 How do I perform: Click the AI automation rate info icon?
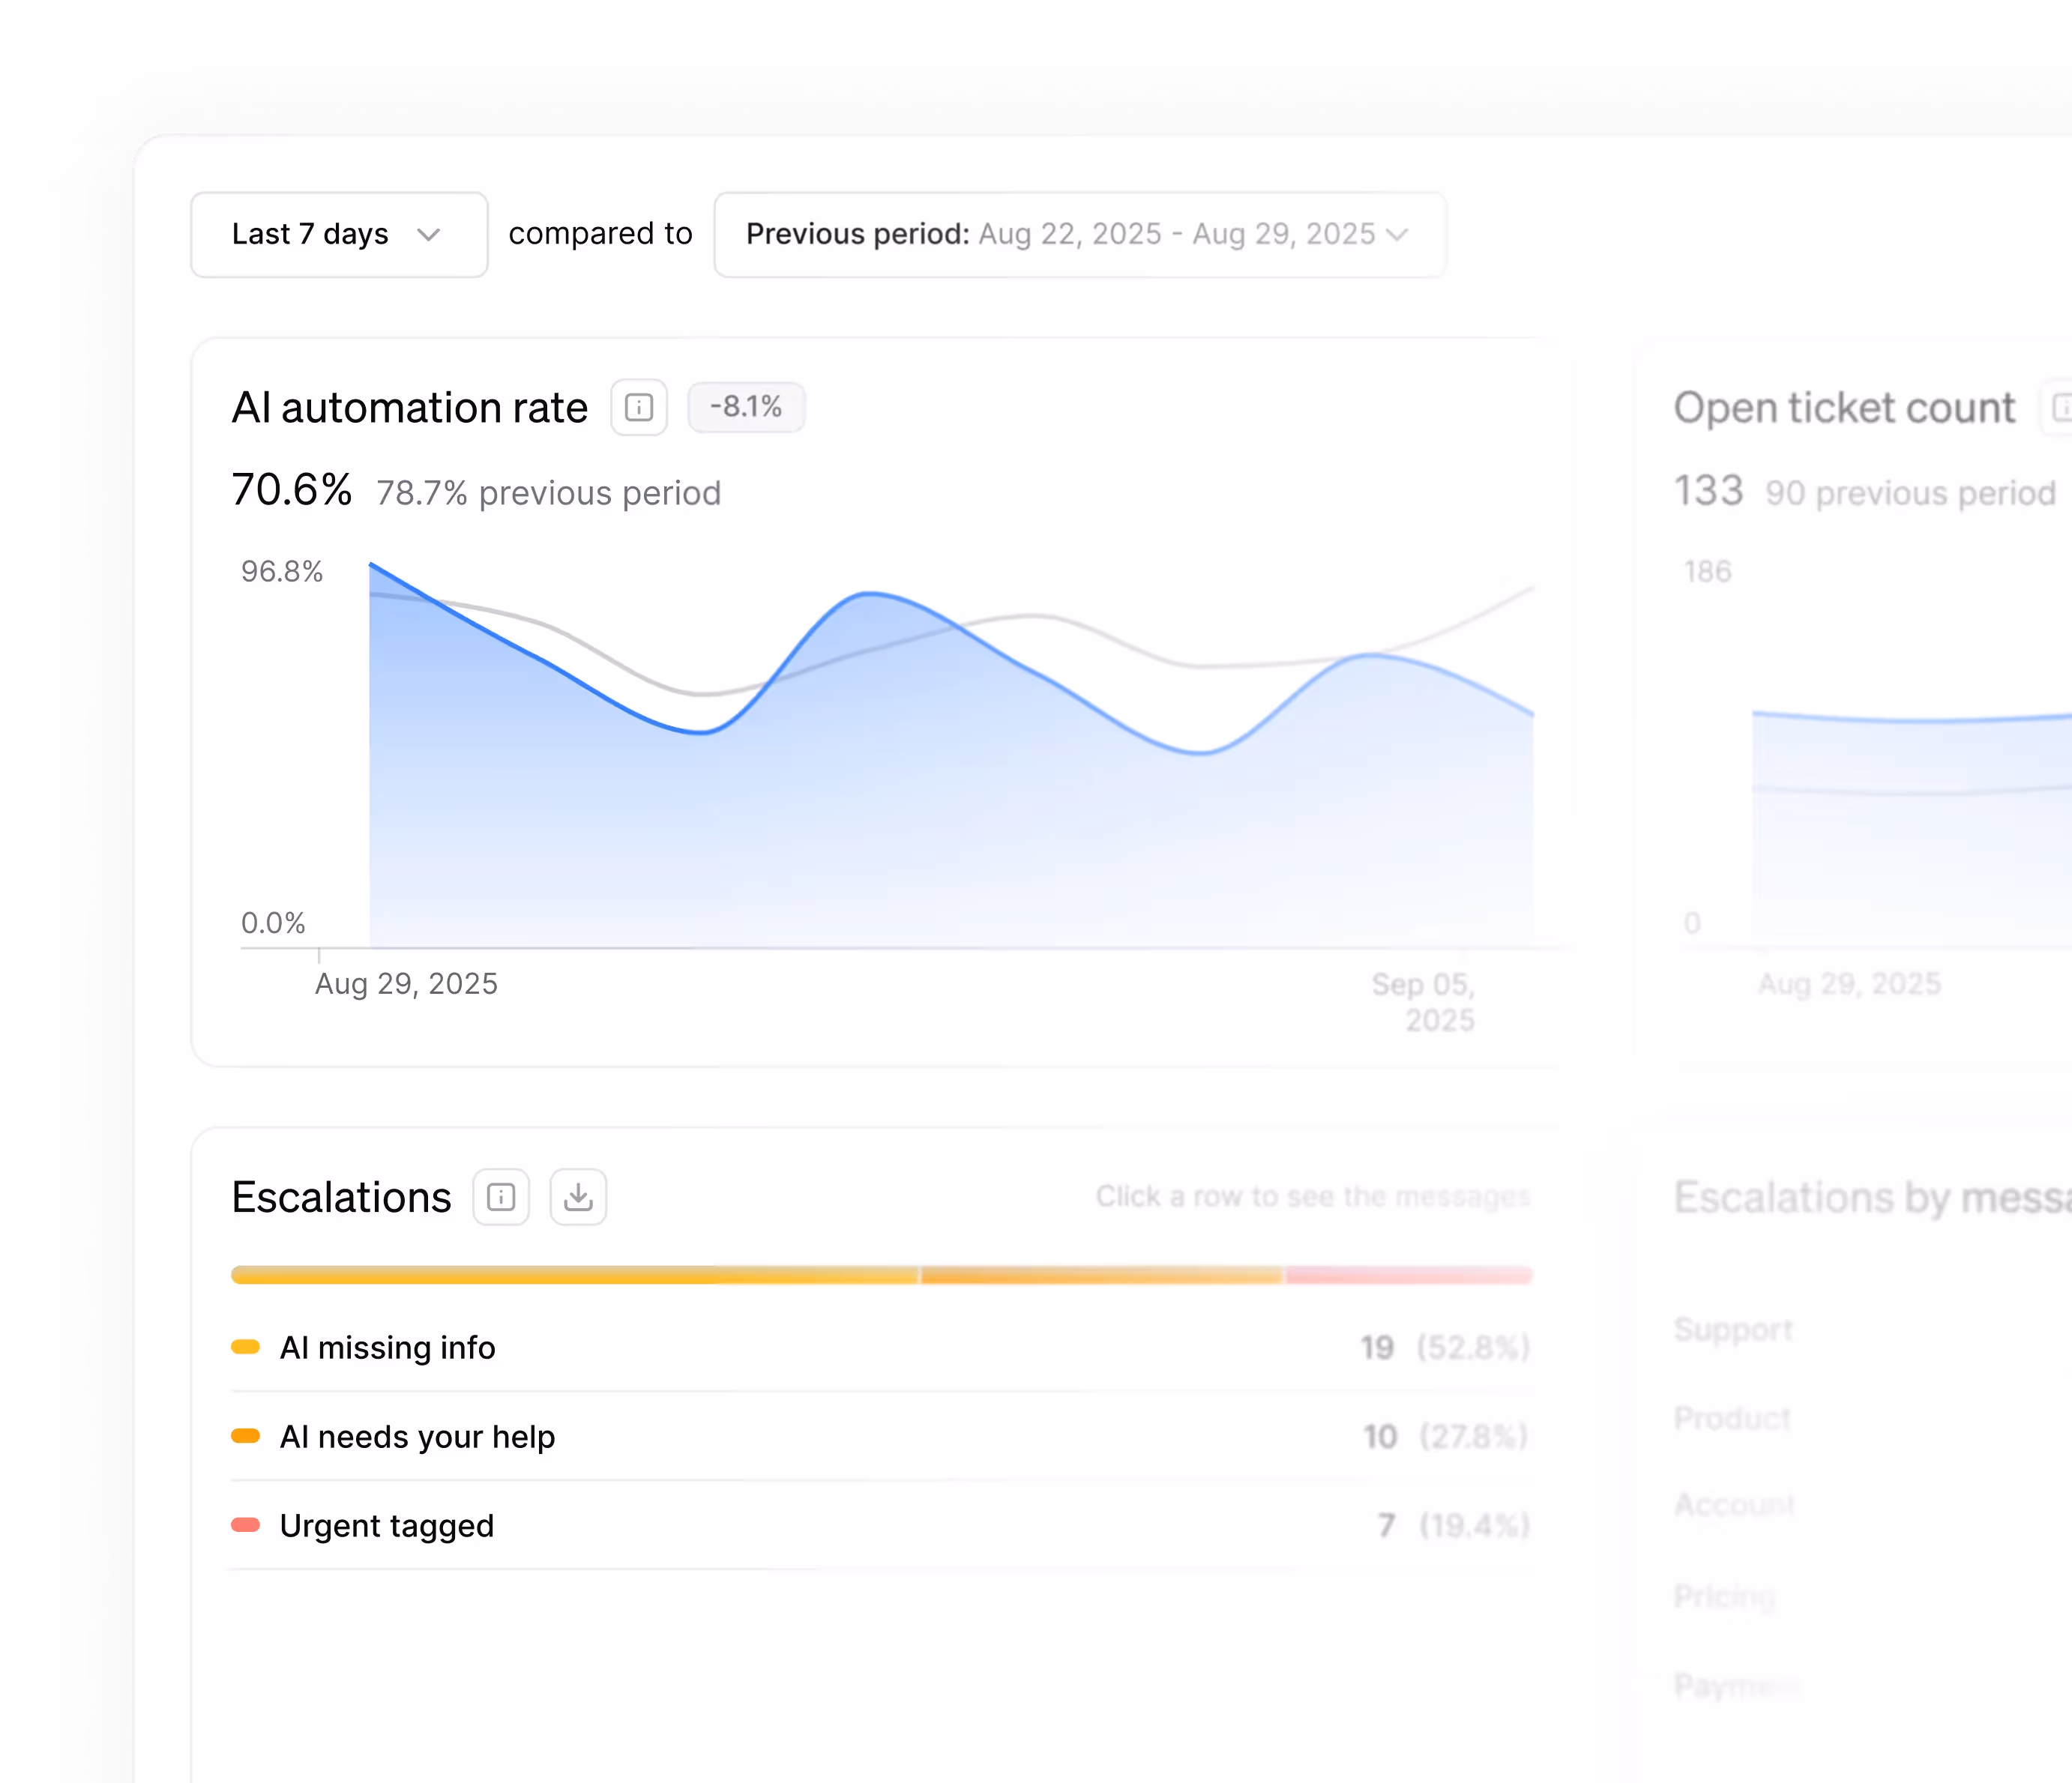coord(639,407)
